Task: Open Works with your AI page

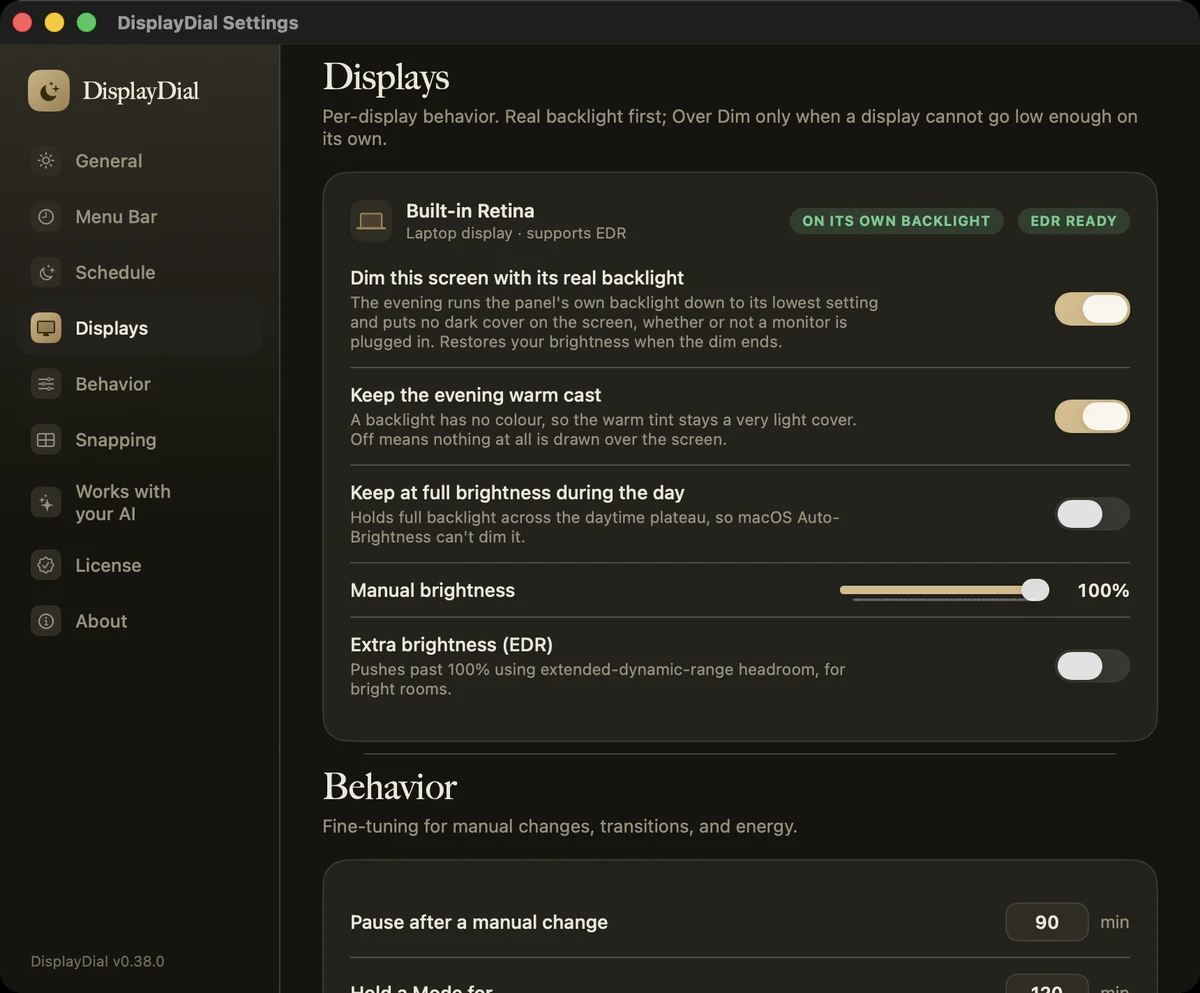Action: 140,503
